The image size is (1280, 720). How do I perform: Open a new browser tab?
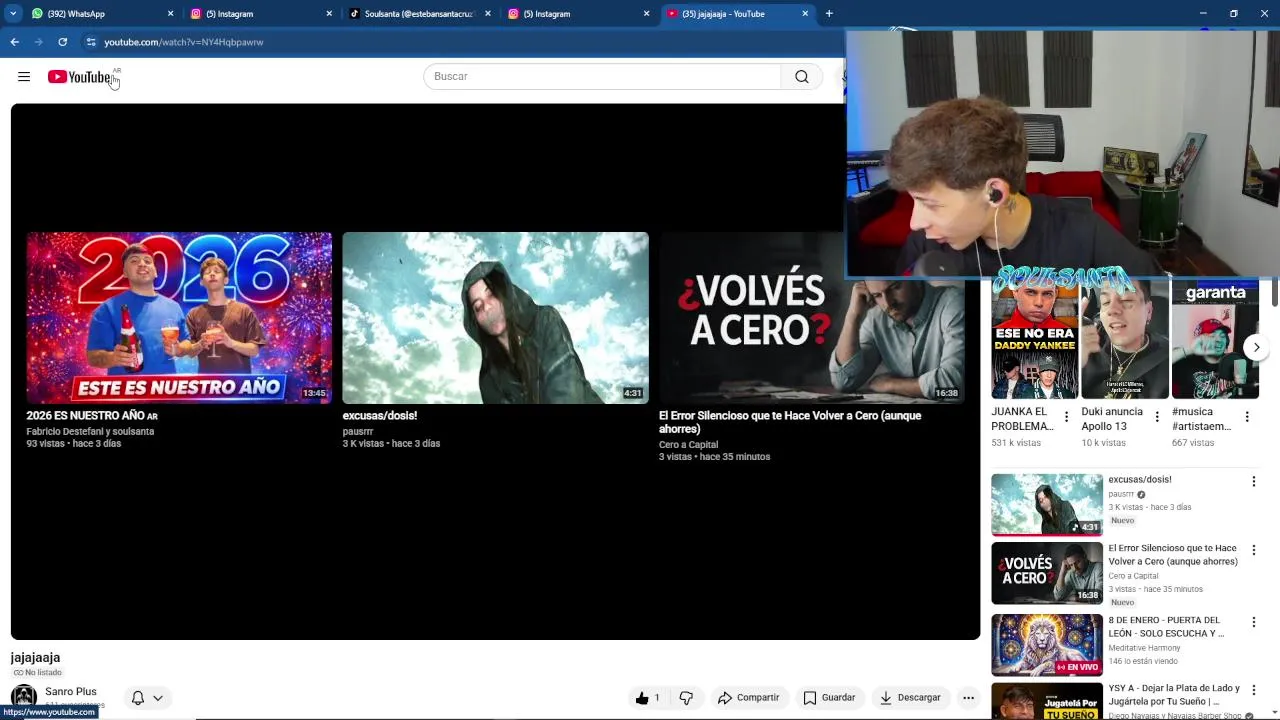829,14
